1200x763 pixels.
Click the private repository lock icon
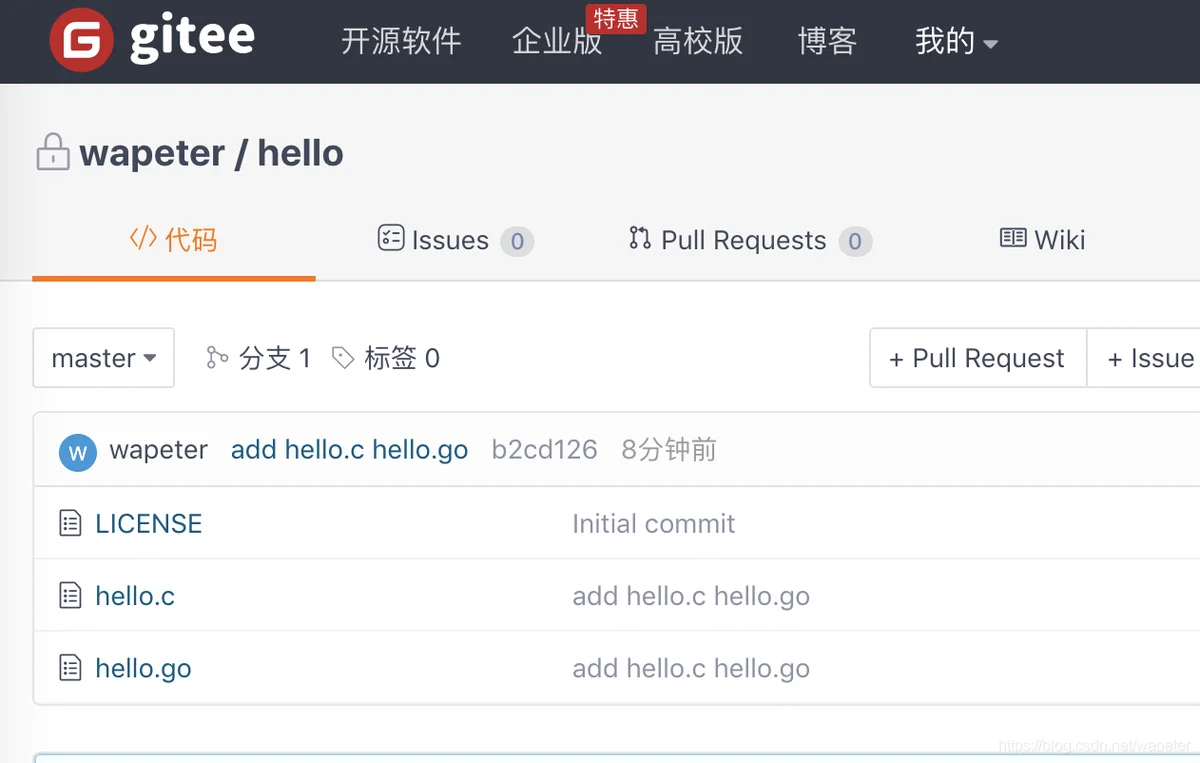[53, 152]
